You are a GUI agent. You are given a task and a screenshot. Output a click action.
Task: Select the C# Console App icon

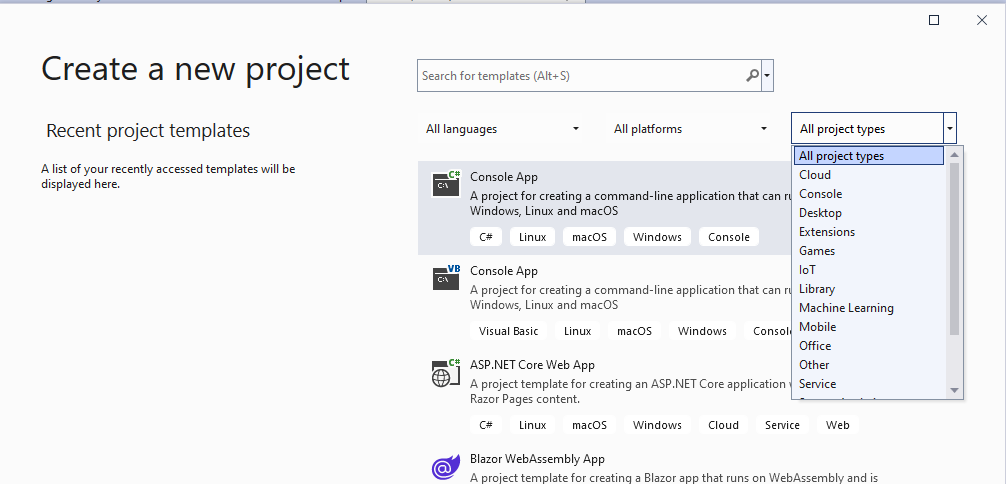click(447, 184)
